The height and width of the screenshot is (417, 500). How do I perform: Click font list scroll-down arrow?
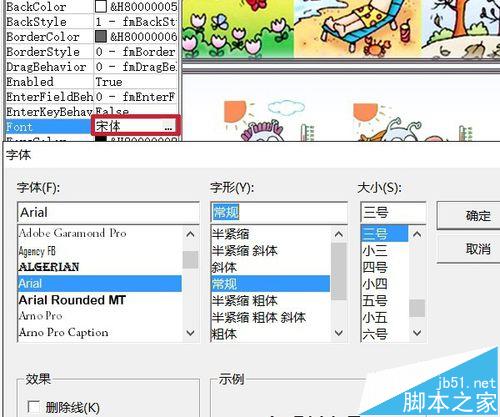[x=190, y=333]
